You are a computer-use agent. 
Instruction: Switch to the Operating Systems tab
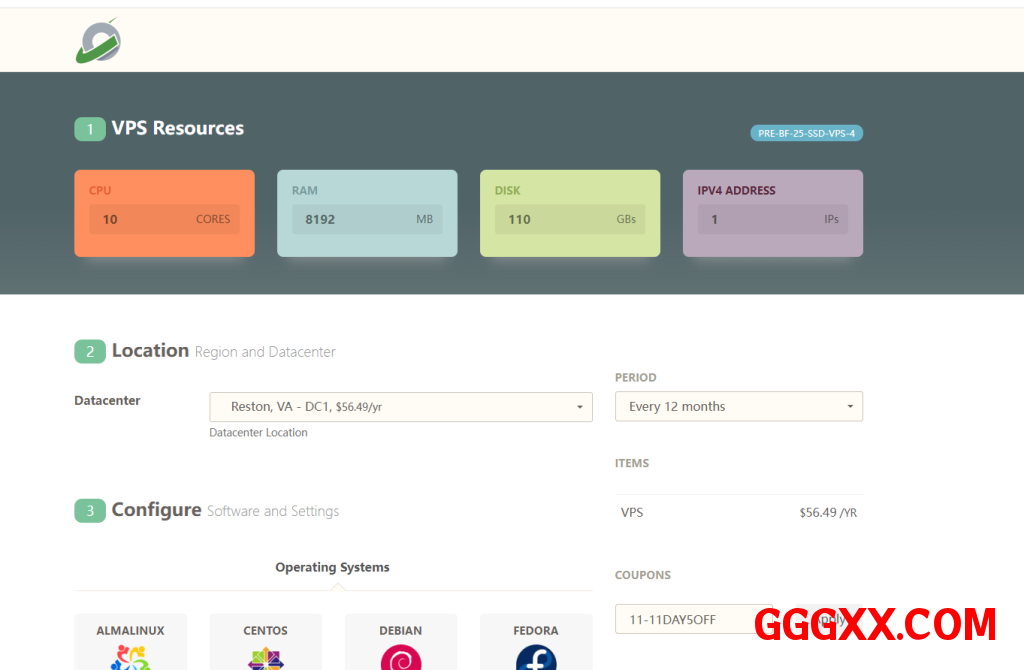click(332, 567)
